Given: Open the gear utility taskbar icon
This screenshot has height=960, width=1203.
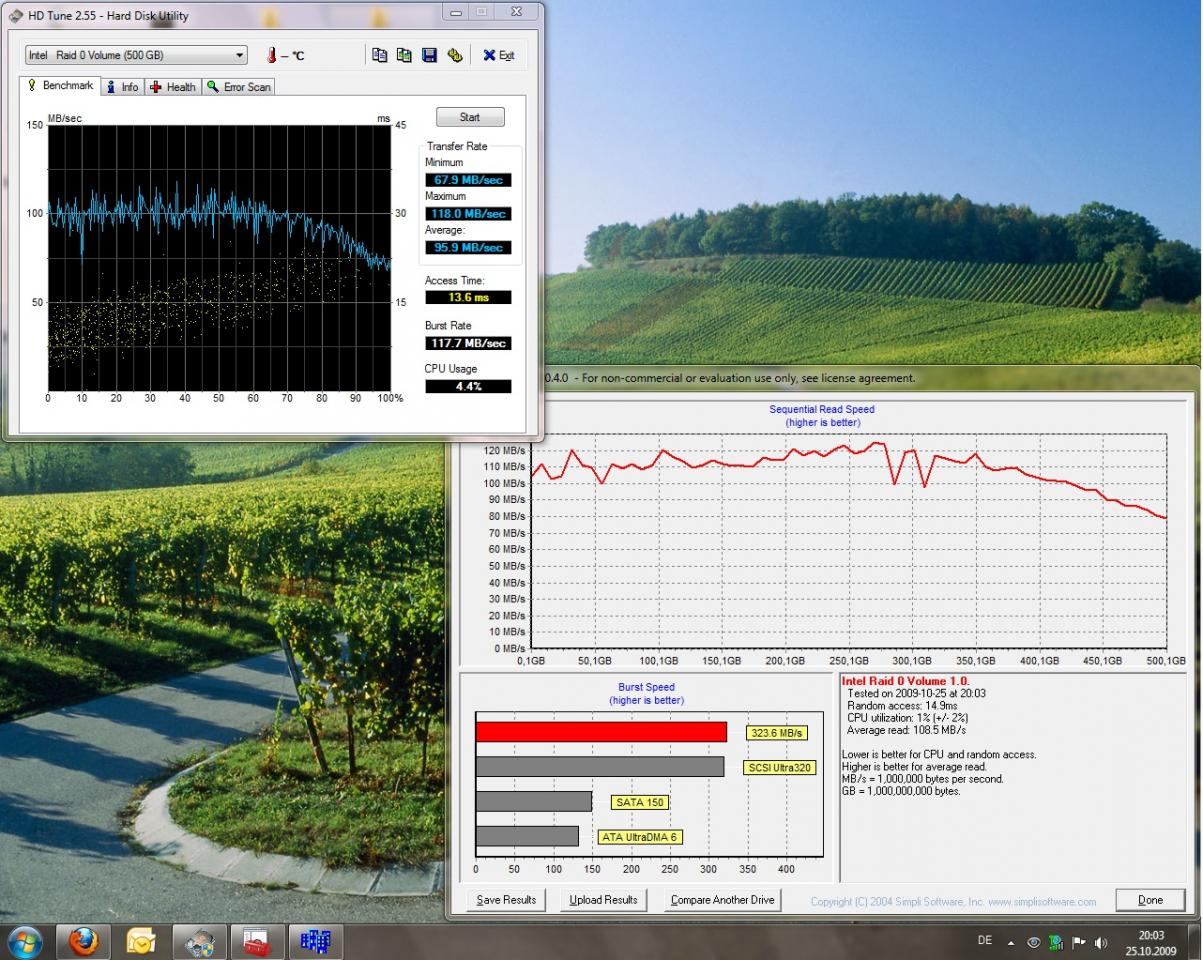Looking at the screenshot, I should (x=199, y=942).
